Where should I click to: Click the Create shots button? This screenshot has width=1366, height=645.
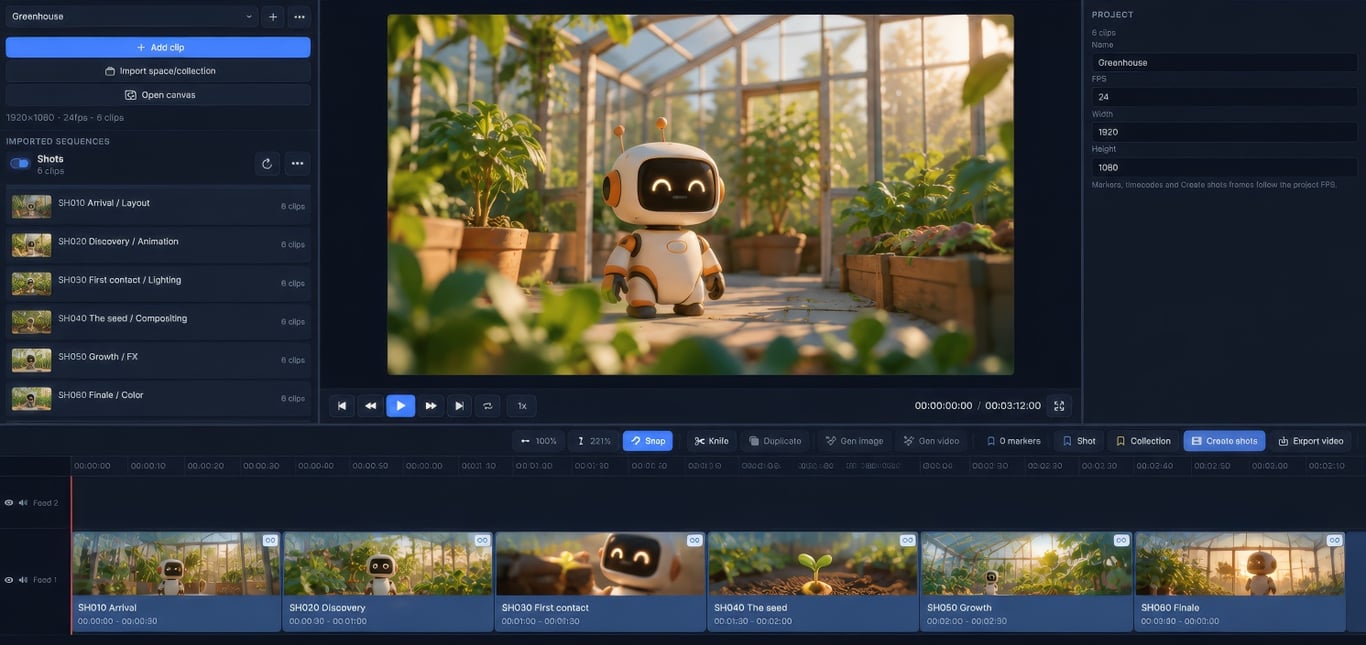coord(1224,441)
